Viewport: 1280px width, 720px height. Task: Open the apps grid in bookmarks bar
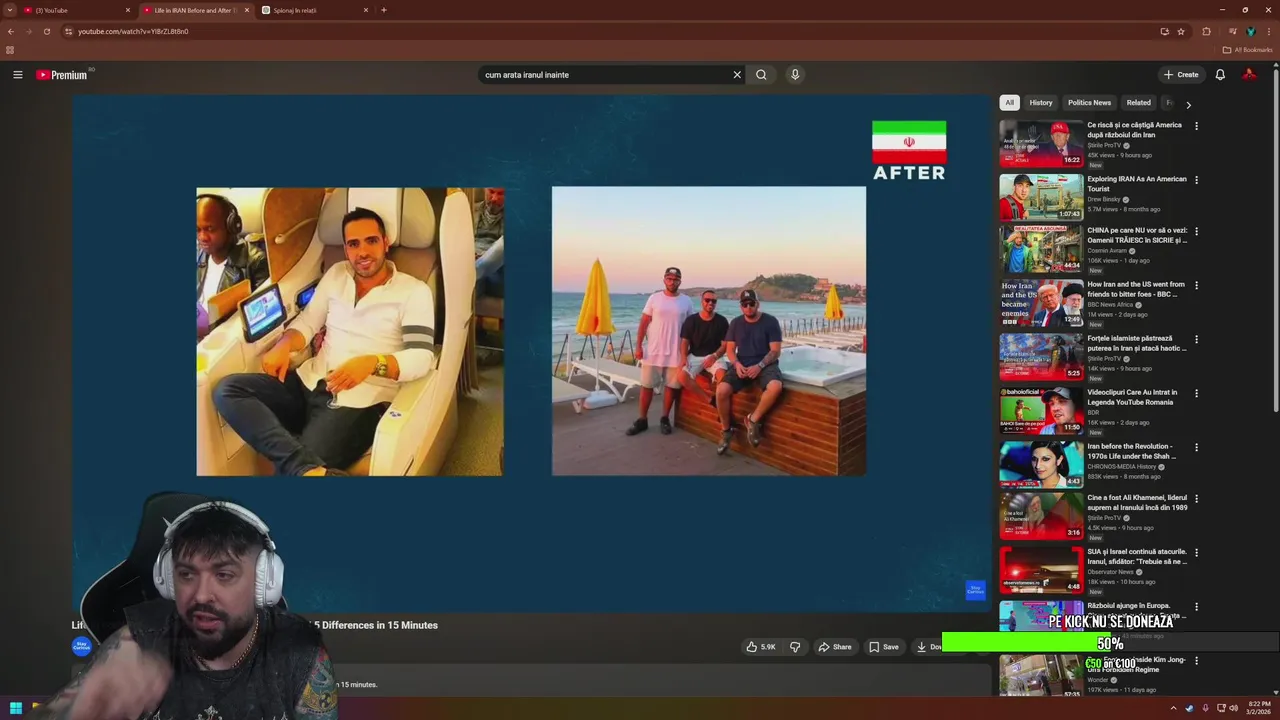coord(10,50)
